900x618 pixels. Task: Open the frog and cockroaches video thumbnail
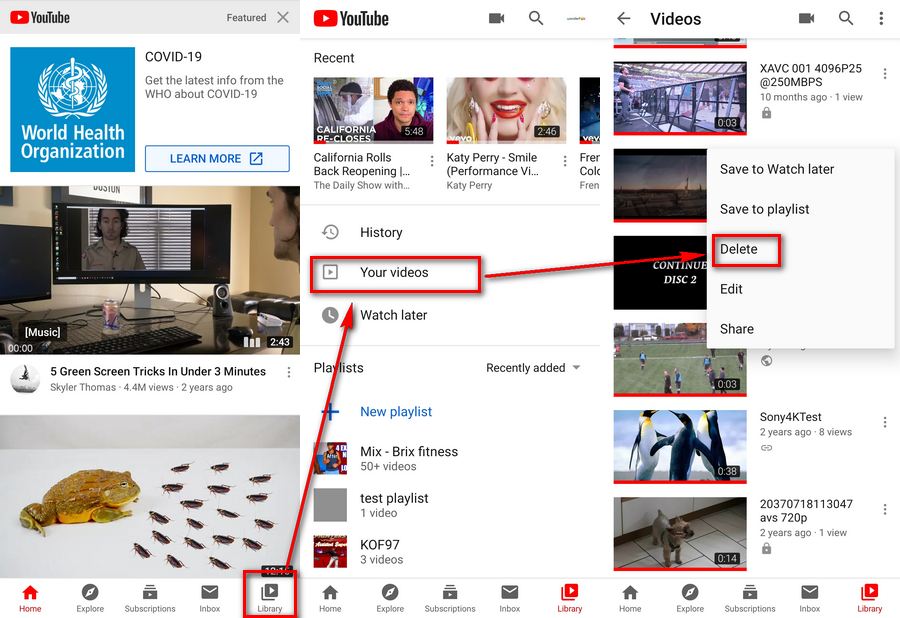[x=150, y=496]
